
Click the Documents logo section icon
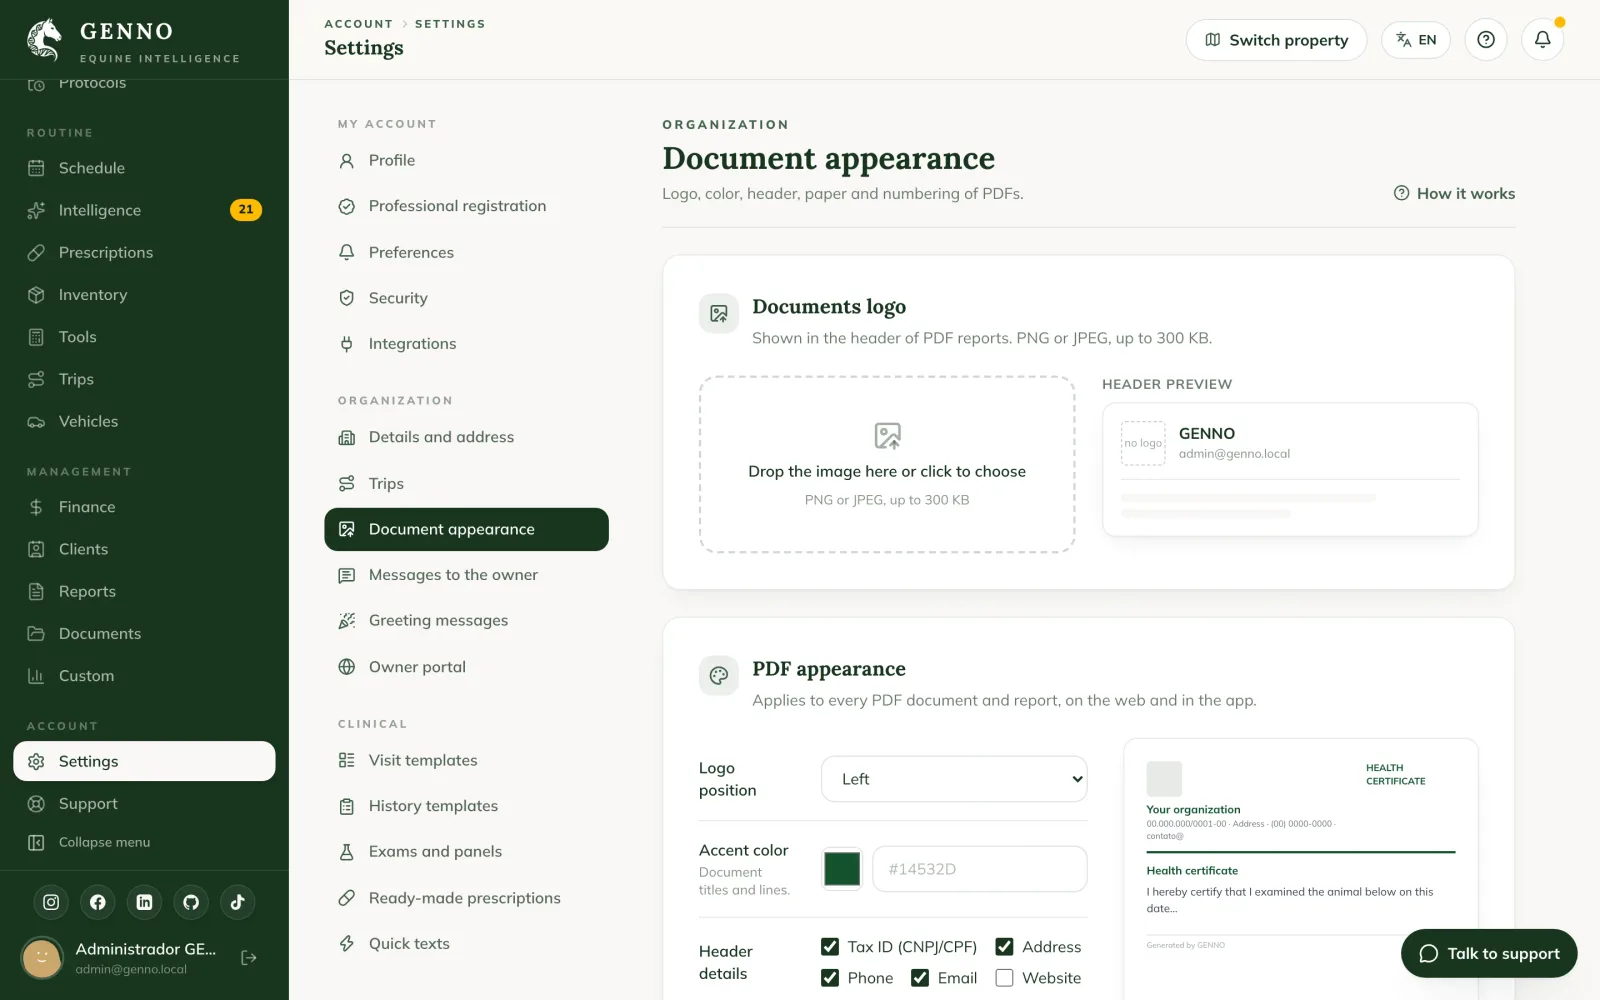coord(719,314)
